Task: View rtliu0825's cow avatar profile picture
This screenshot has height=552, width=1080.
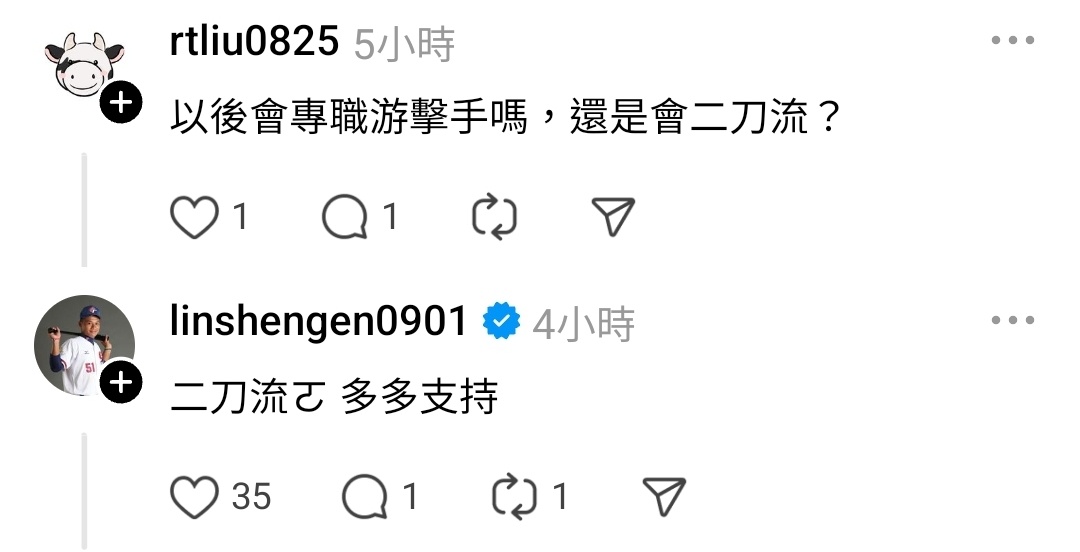Action: (x=84, y=65)
